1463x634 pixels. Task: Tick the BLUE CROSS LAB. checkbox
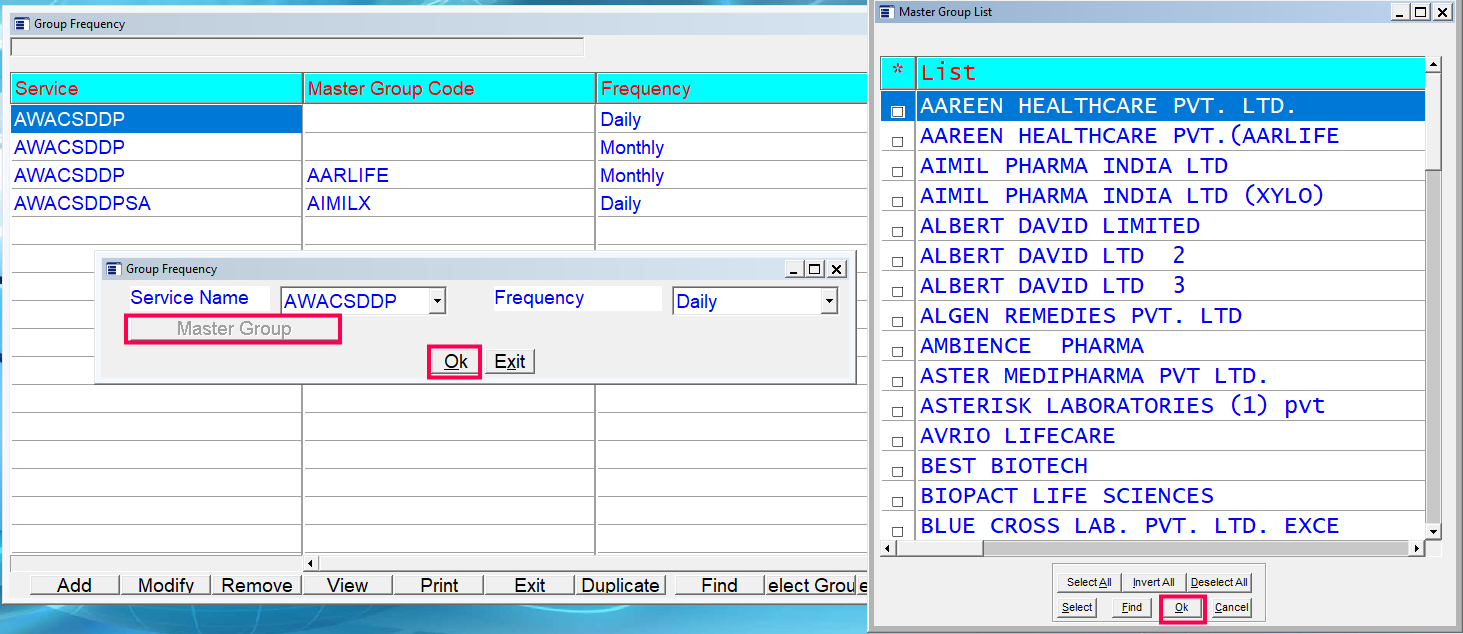(x=897, y=532)
